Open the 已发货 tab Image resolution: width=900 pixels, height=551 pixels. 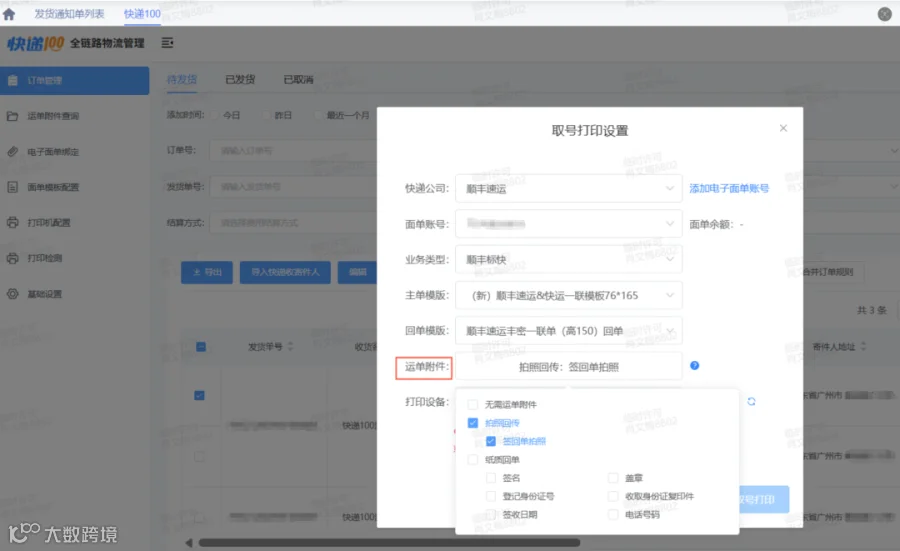[240, 79]
